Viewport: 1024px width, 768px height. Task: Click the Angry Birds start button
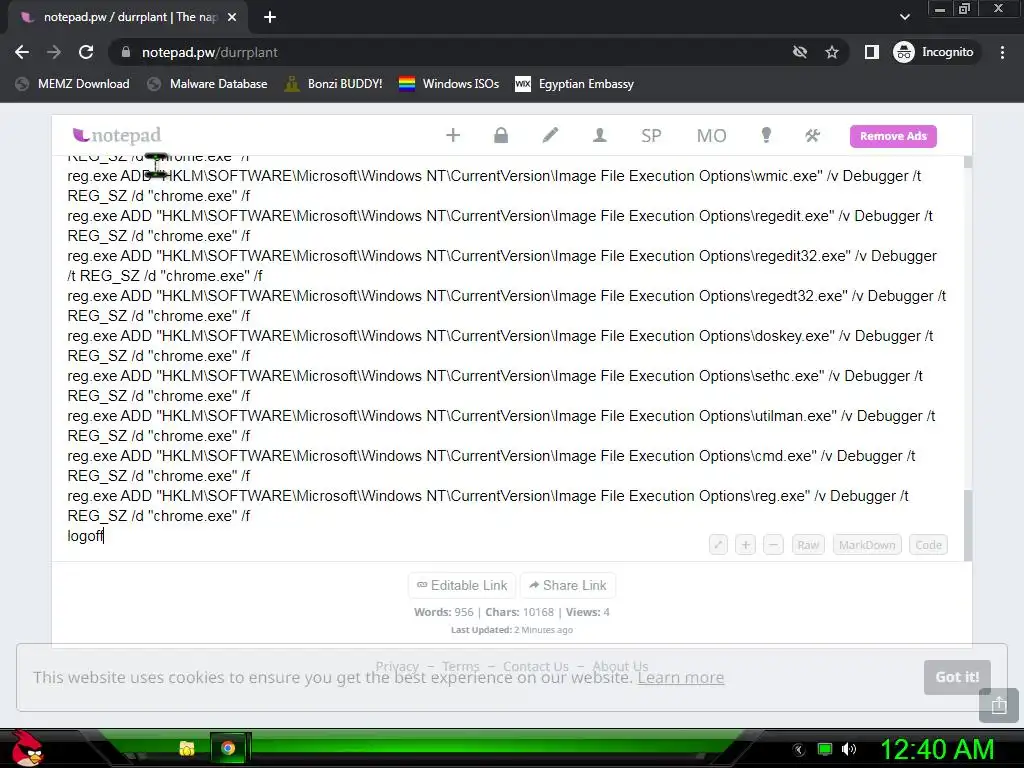[25, 748]
